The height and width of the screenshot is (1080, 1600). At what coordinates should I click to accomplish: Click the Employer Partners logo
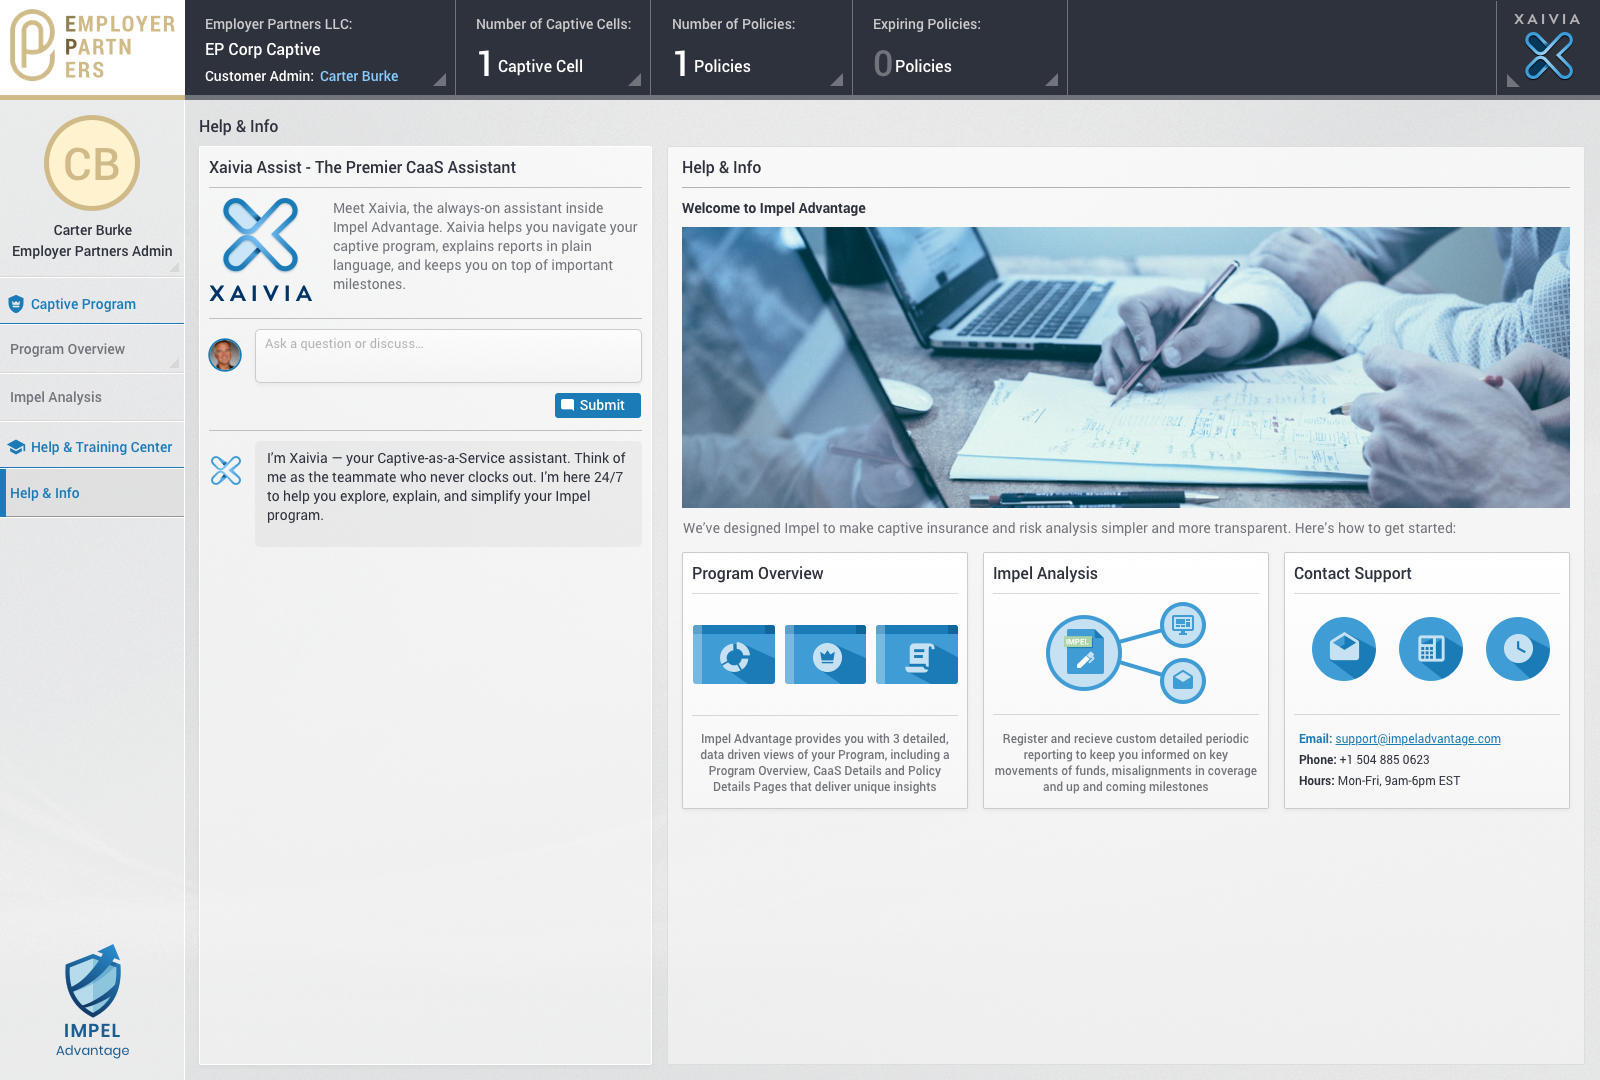pyautogui.click(x=92, y=46)
